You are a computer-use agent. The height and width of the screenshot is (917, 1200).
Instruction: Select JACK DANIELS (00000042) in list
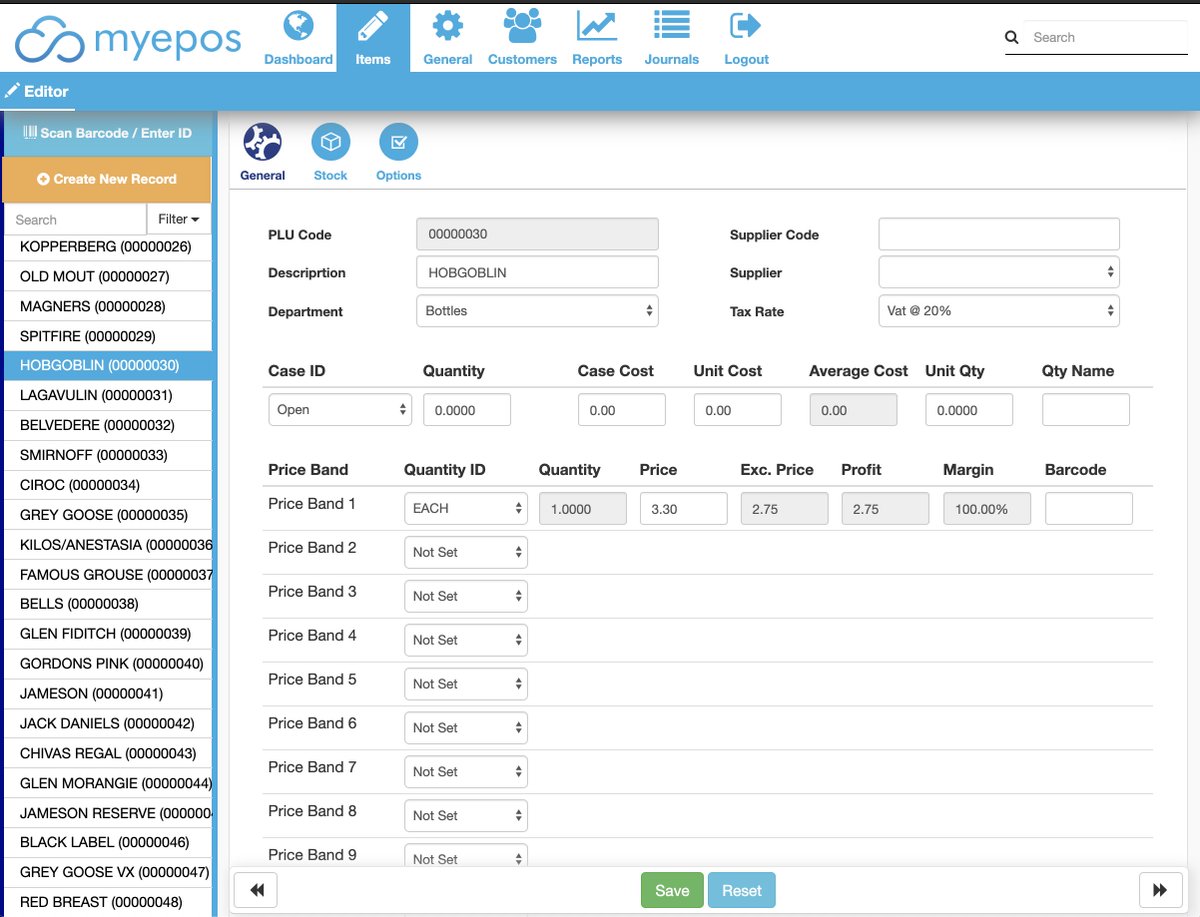(x=107, y=723)
